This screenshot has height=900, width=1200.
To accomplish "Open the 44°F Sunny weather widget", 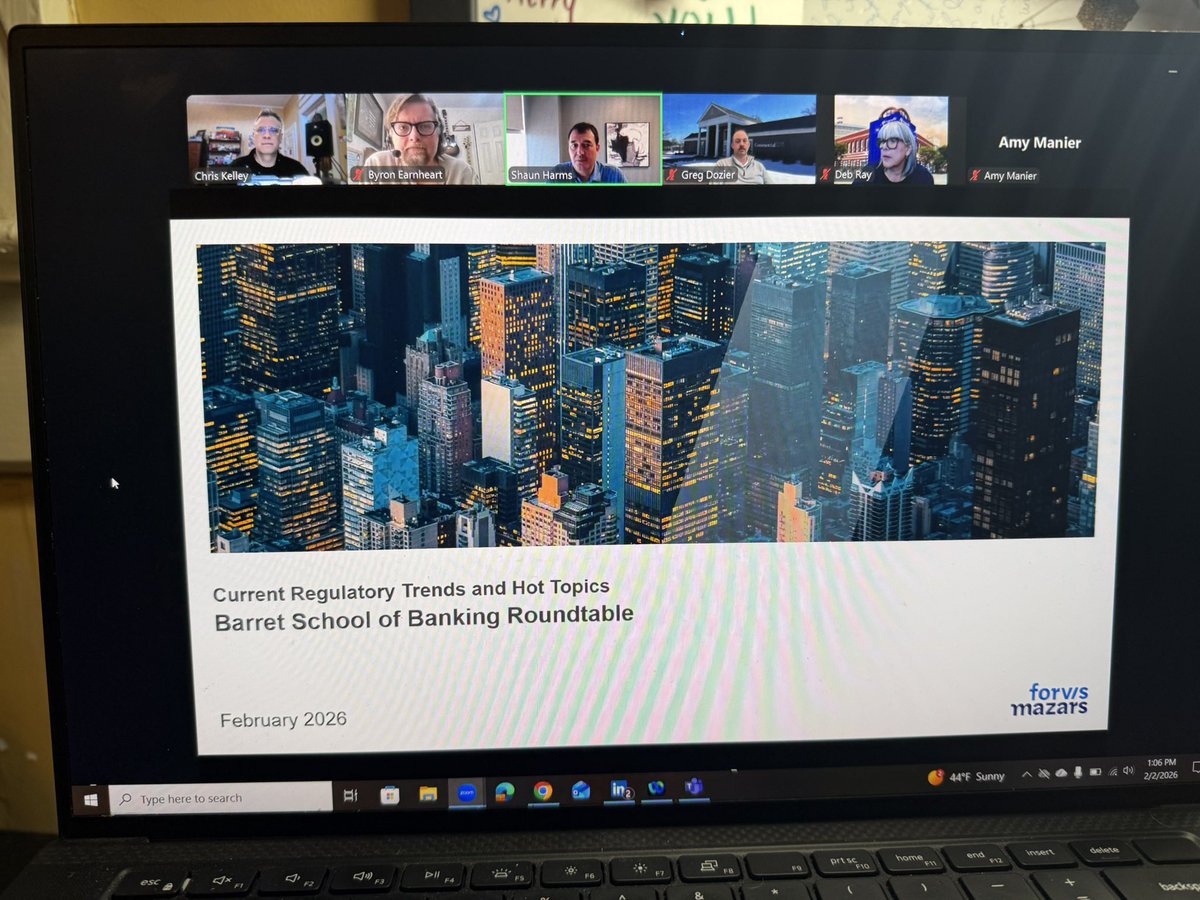I will tap(966, 776).
